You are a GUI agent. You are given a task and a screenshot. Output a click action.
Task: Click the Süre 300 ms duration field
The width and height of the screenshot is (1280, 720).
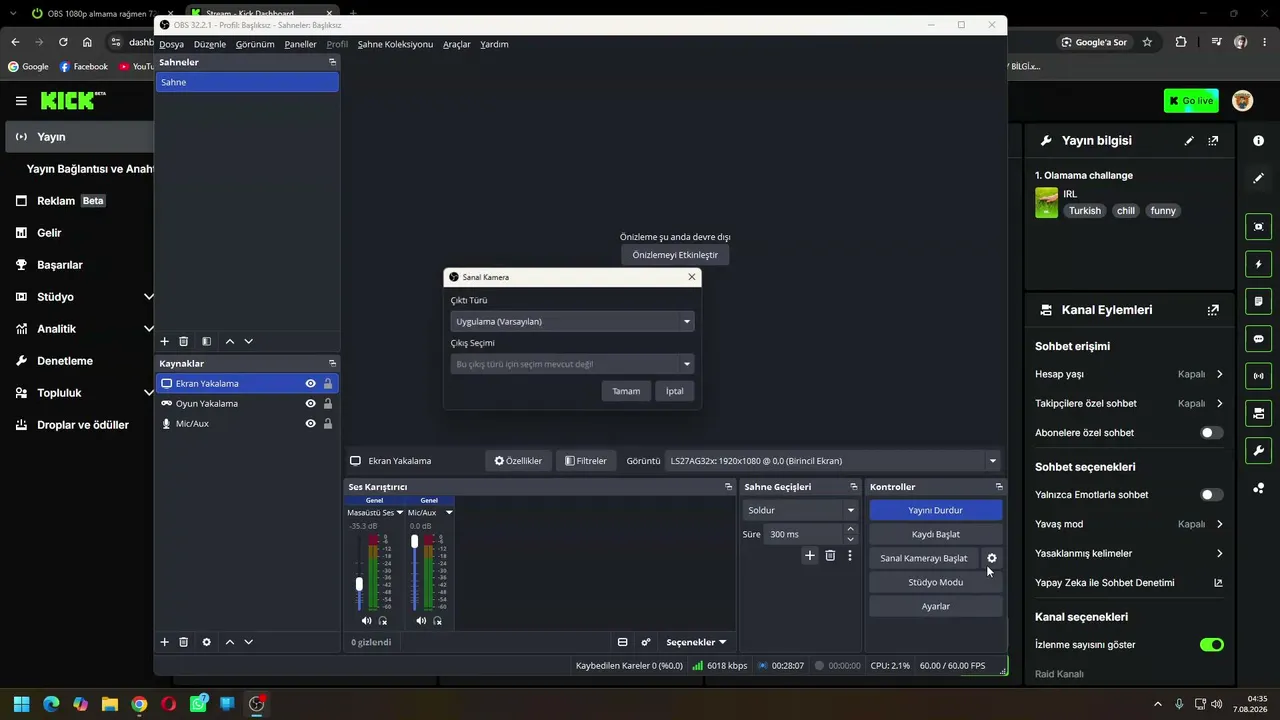[x=803, y=534]
